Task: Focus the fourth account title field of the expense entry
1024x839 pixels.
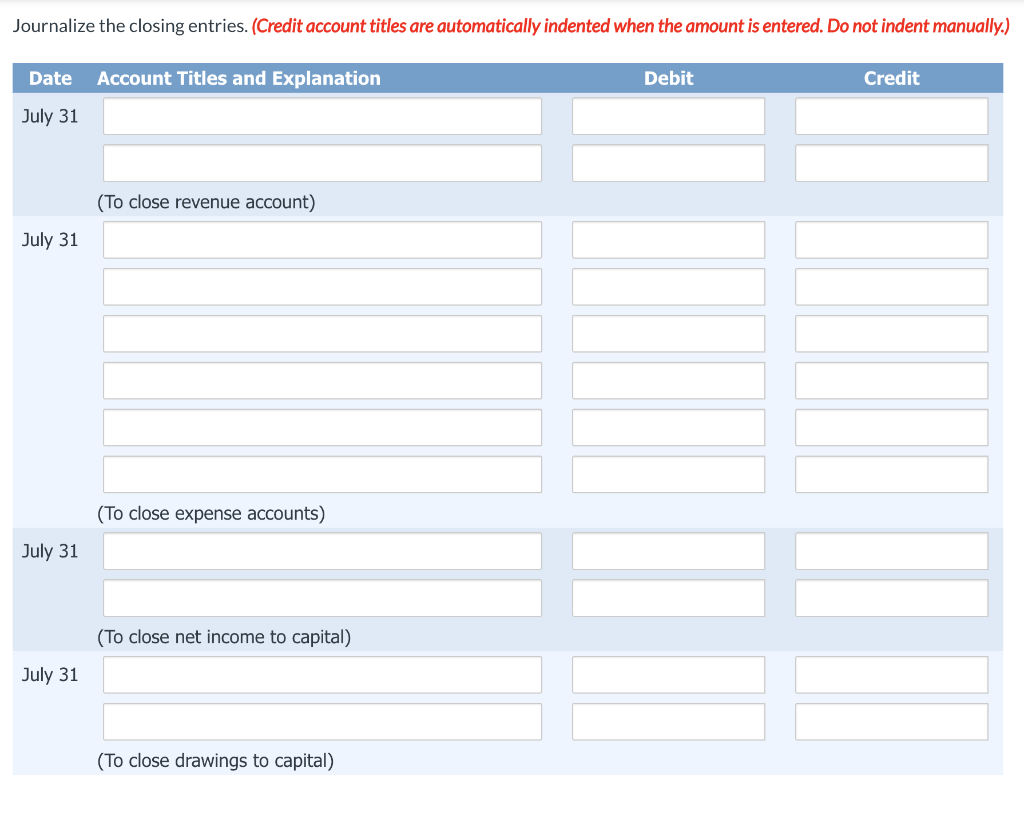Action: tap(322, 381)
